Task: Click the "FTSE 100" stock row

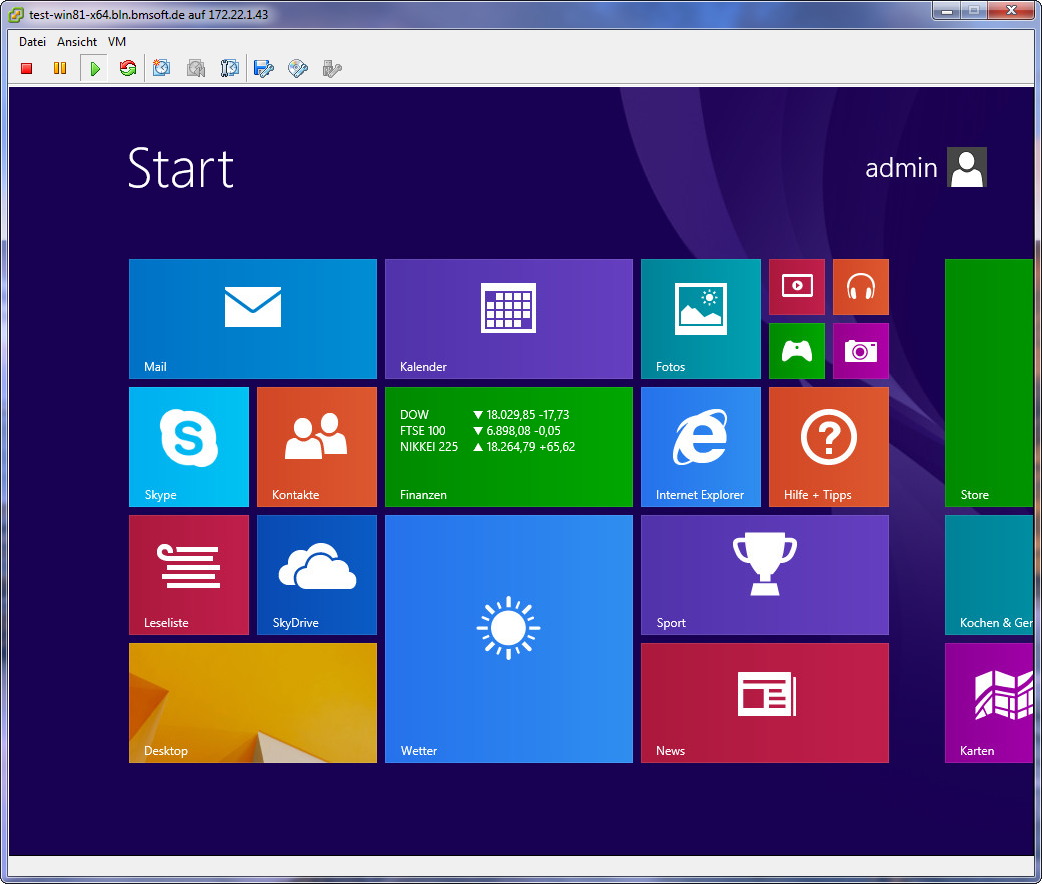Action: point(480,431)
